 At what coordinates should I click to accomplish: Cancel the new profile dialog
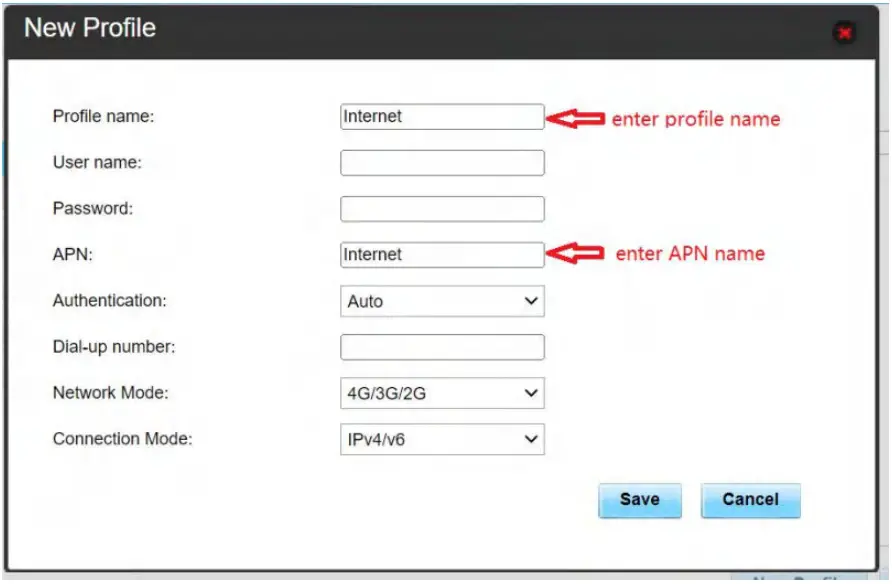tap(750, 500)
